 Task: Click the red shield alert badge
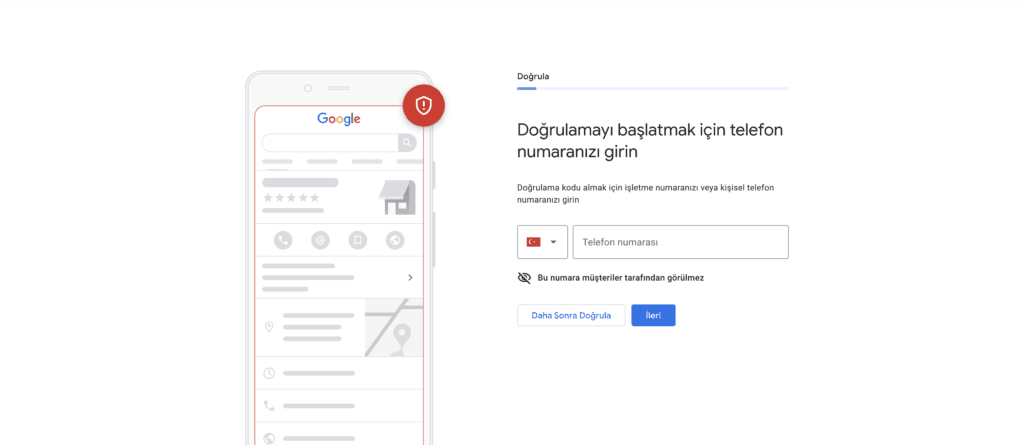[424, 105]
